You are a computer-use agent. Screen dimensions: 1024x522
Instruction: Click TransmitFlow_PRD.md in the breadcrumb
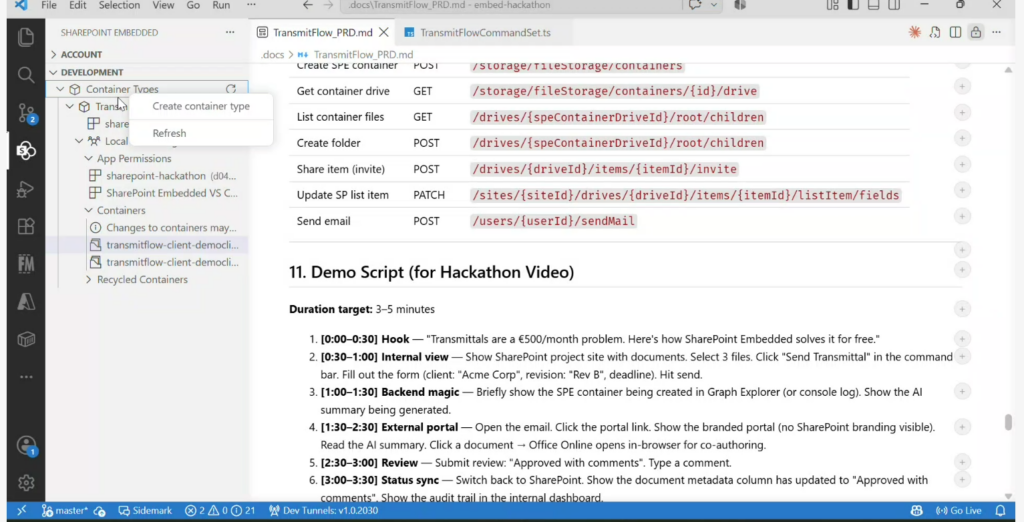click(x=363, y=55)
